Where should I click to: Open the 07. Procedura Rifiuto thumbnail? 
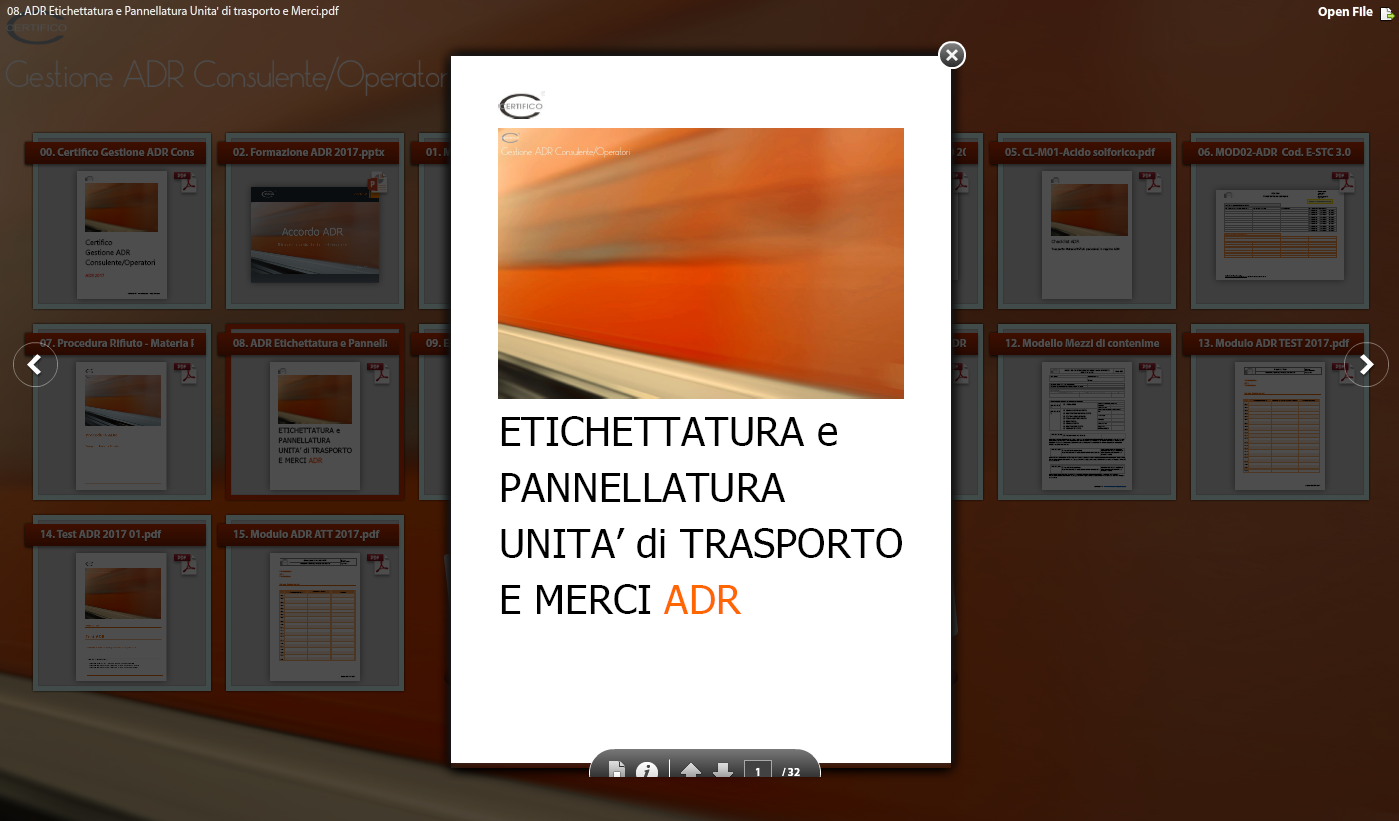pos(121,426)
